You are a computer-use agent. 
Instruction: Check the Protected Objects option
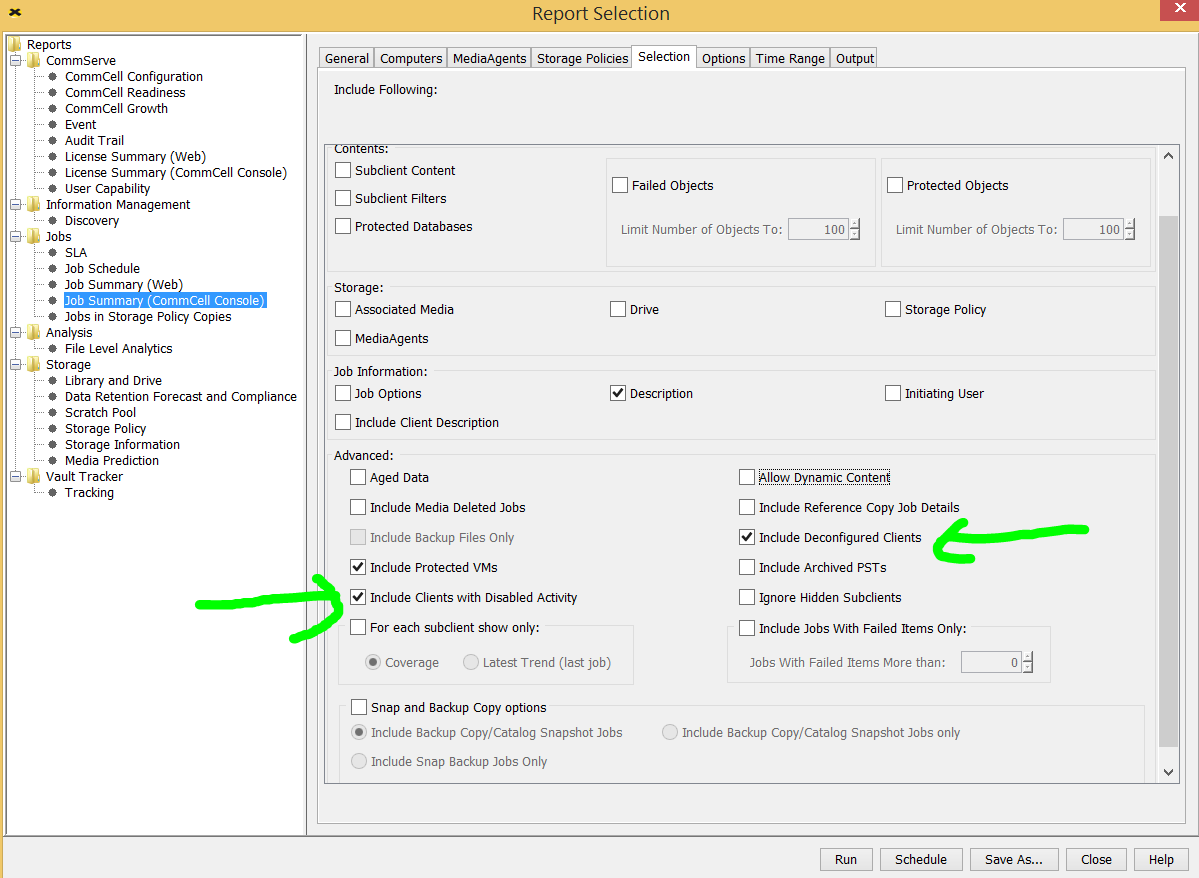[x=895, y=185]
